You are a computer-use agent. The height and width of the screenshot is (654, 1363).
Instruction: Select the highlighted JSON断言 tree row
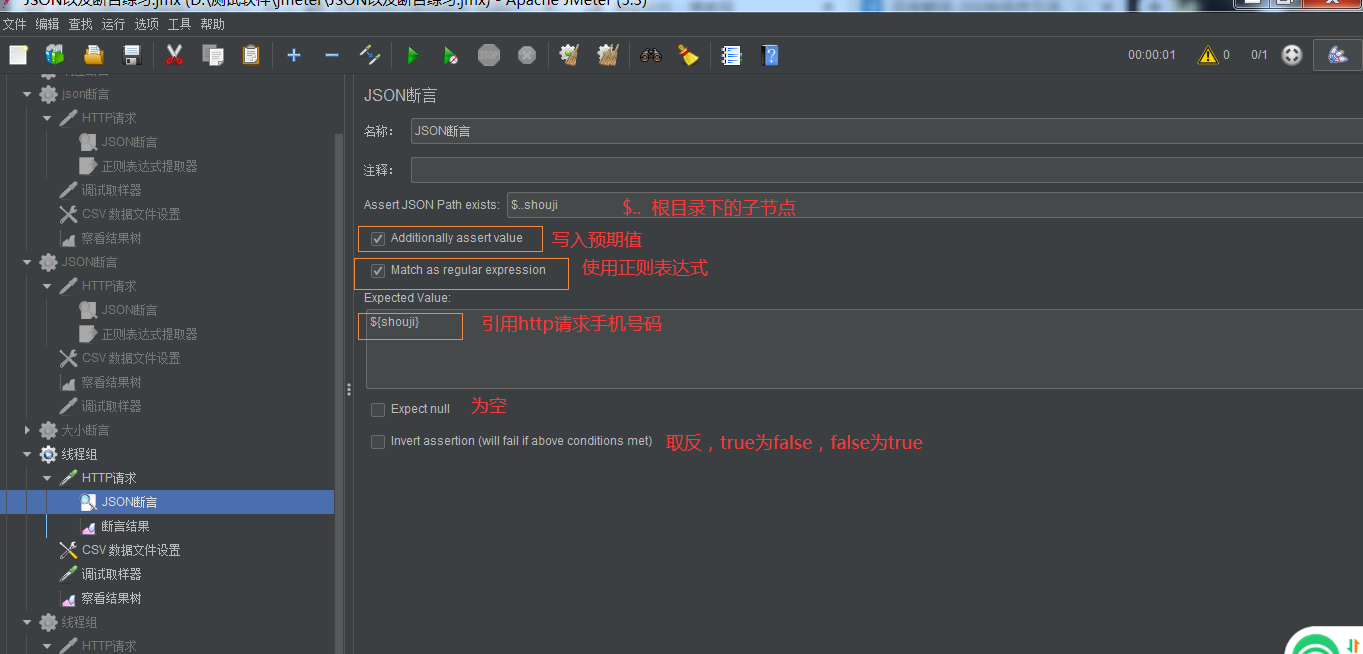pyautogui.click(x=167, y=502)
